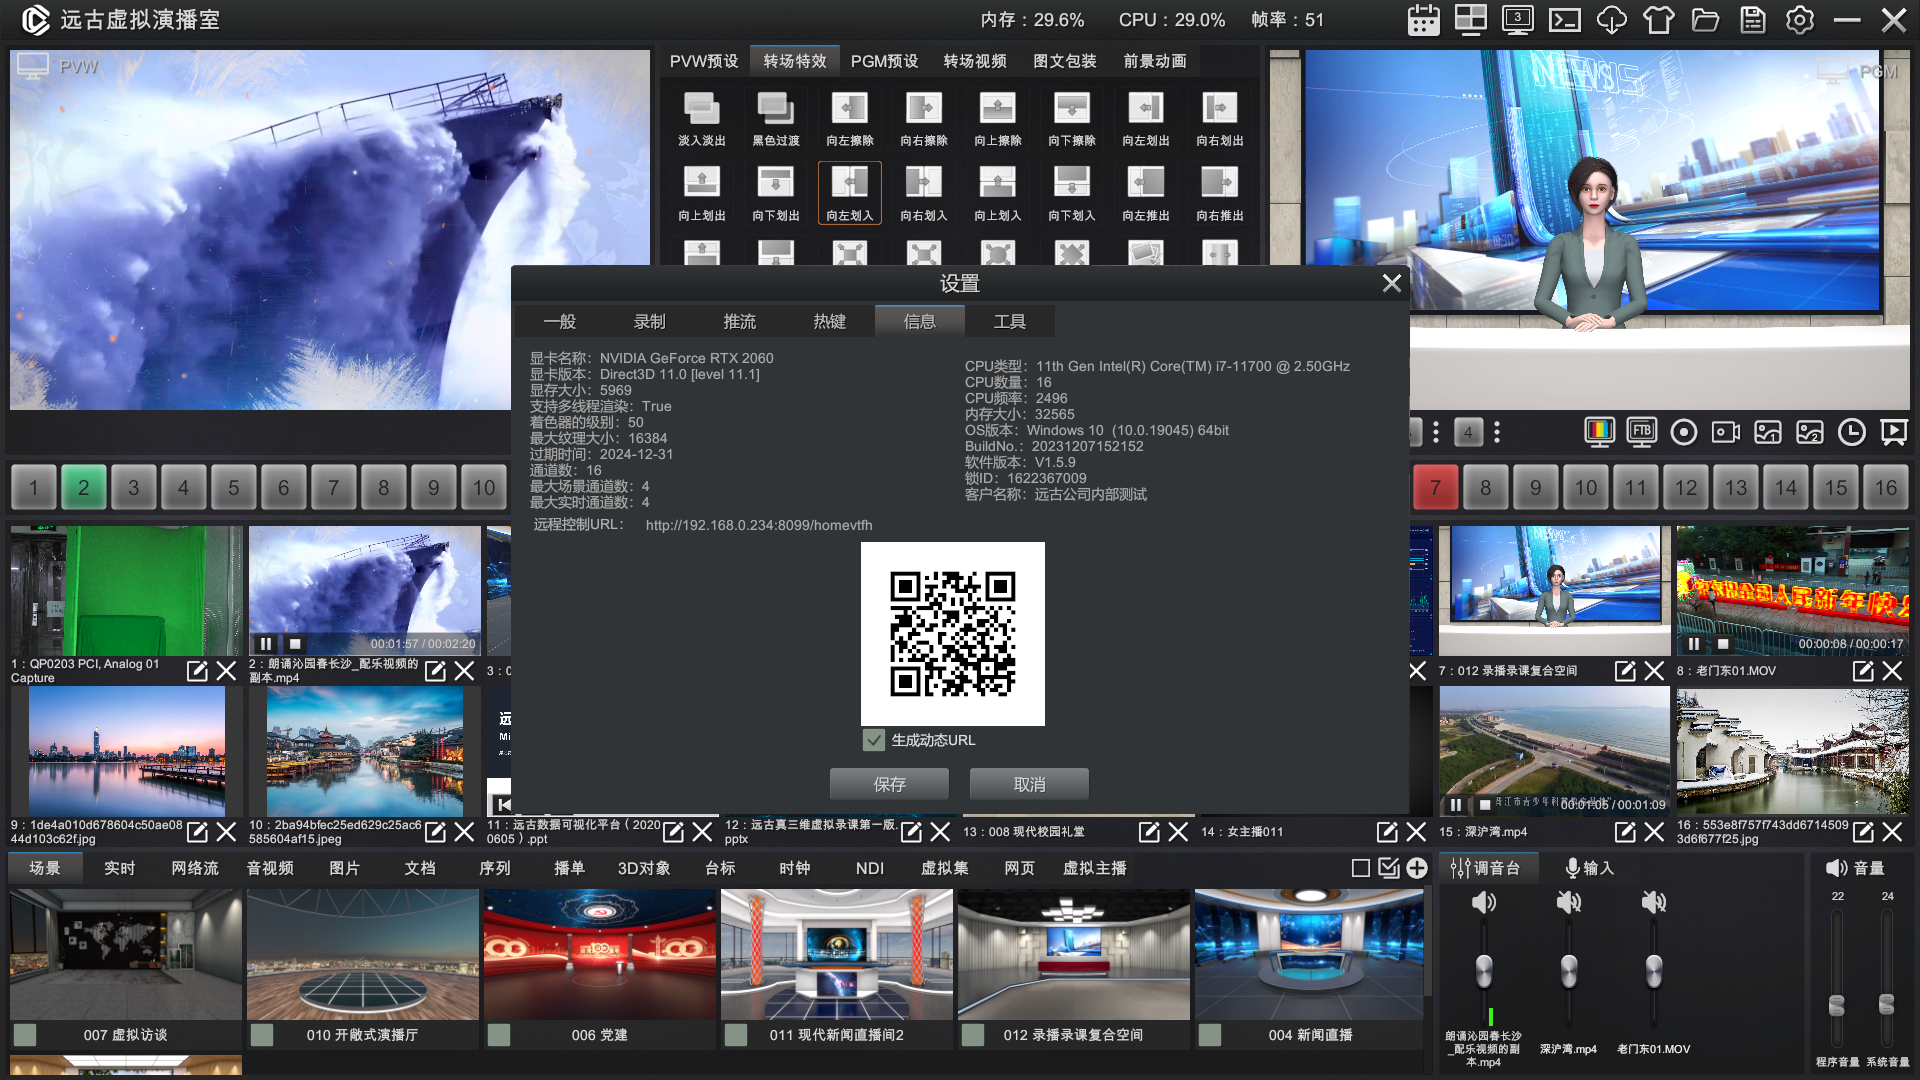Pause source 2 video playback
Screen dimensions: 1920x1080
click(x=266, y=644)
